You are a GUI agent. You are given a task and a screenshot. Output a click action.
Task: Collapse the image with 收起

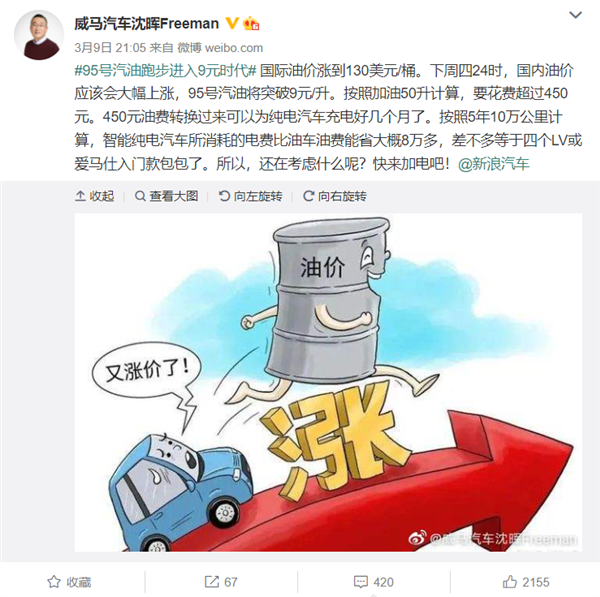click(95, 196)
